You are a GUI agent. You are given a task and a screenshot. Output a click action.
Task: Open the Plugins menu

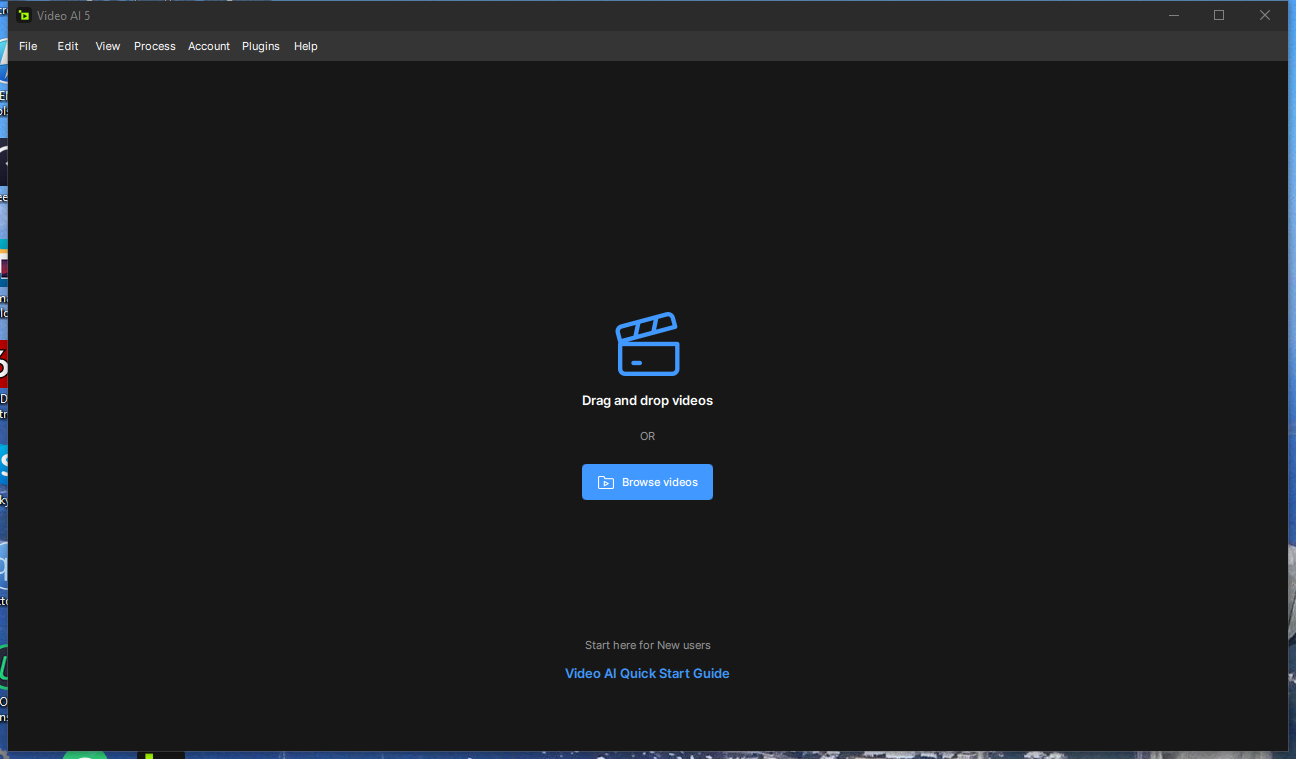point(261,46)
